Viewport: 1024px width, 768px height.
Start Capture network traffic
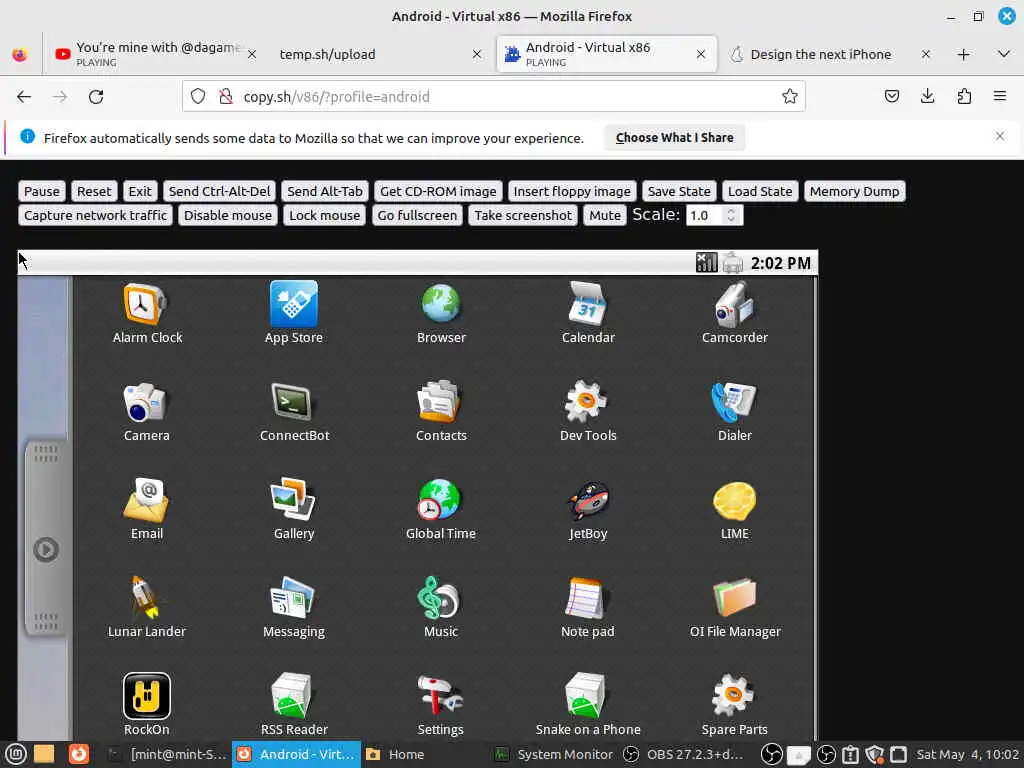95,216
